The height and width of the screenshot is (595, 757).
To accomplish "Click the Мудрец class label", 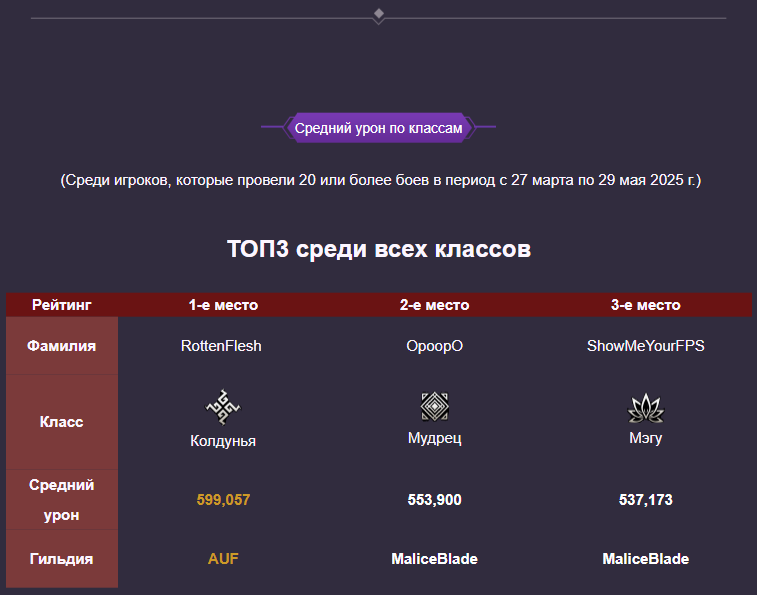I will pyautogui.click(x=435, y=438).
